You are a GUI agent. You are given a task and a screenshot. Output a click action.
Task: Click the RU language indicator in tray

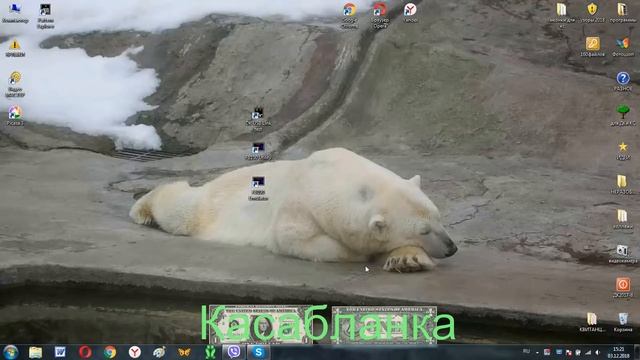pos(527,351)
